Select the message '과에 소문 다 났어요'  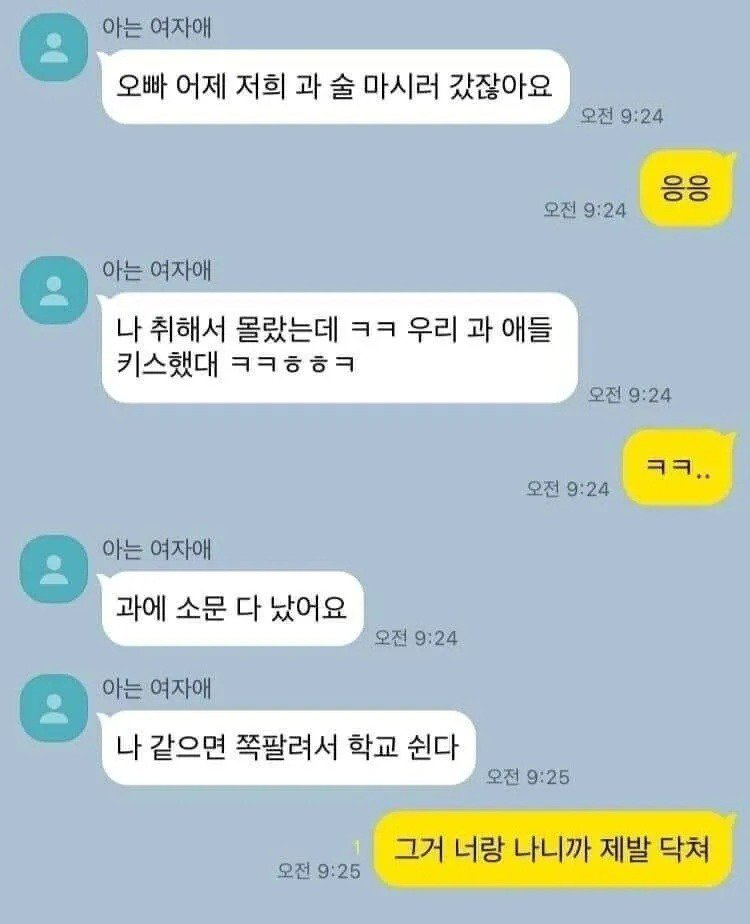click(x=232, y=608)
